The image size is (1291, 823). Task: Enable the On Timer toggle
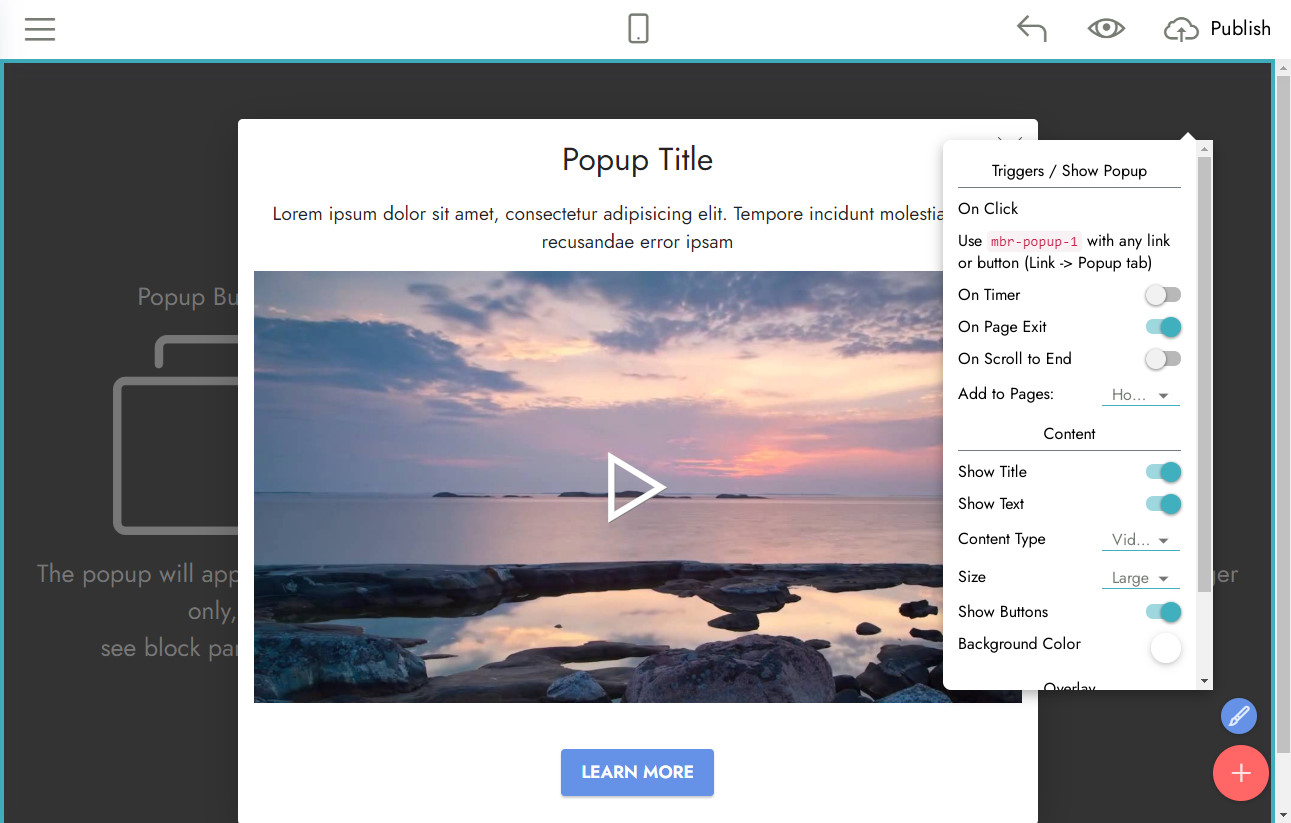(1163, 295)
